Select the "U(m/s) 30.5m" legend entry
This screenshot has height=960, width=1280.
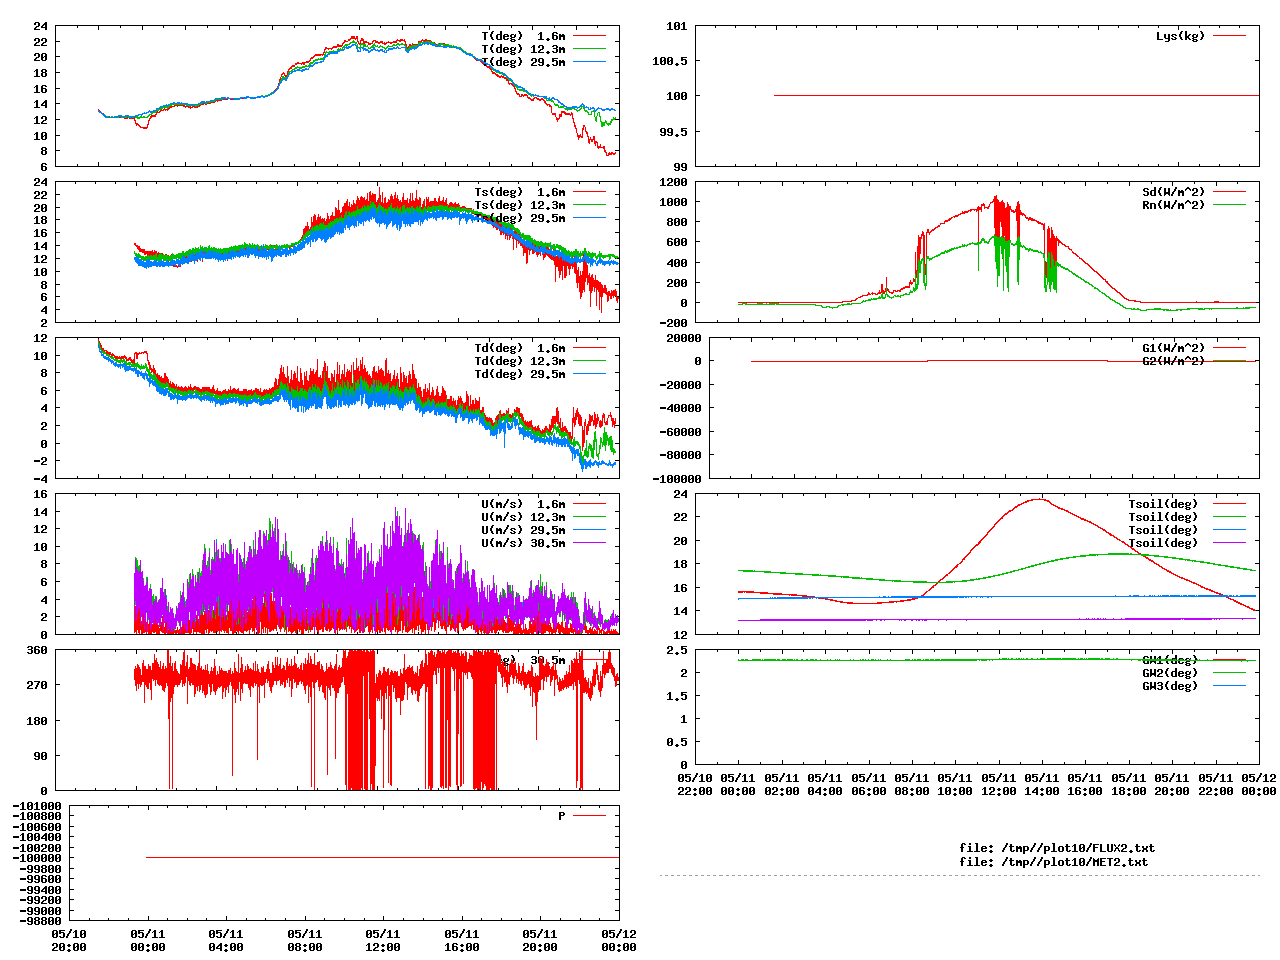523,543
